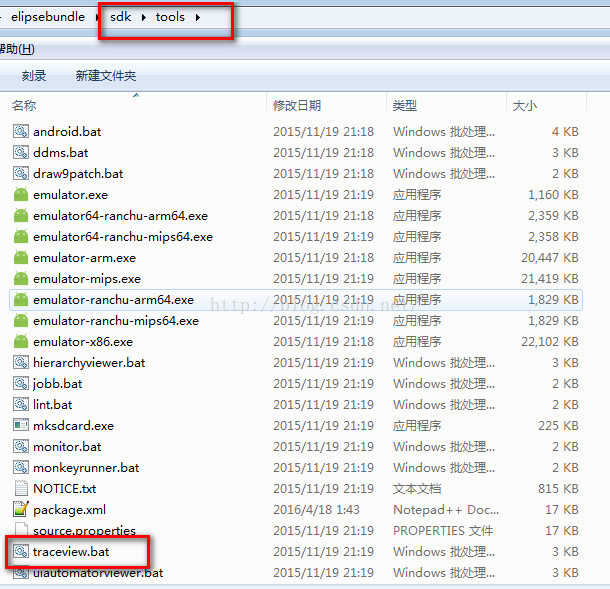This screenshot has height=589, width=610.
Task: Click the 文本文档 type of NOTICE.txt
Action: [417, 489]
